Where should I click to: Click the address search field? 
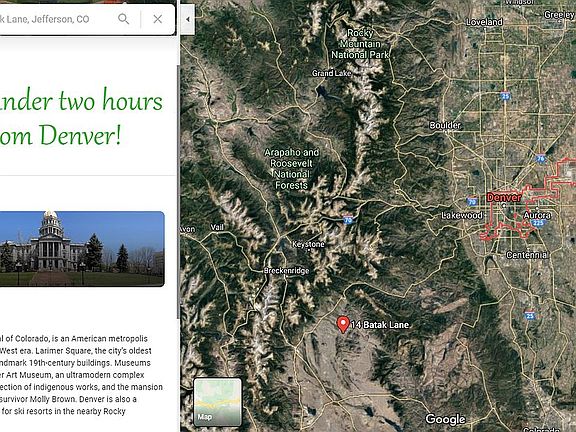(x=55, y=19)
